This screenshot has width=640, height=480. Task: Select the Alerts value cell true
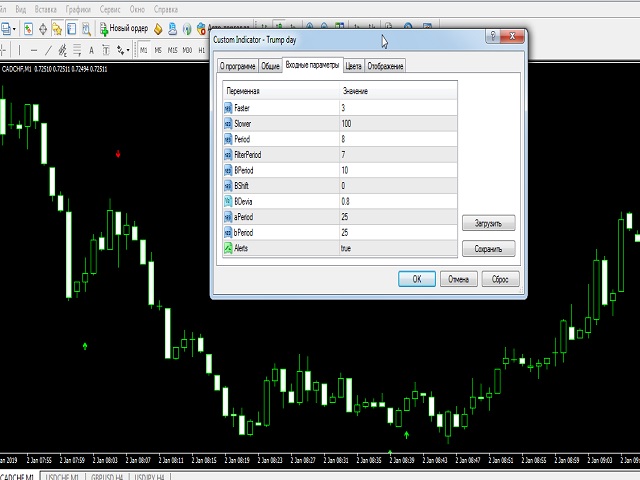point(398,248)
